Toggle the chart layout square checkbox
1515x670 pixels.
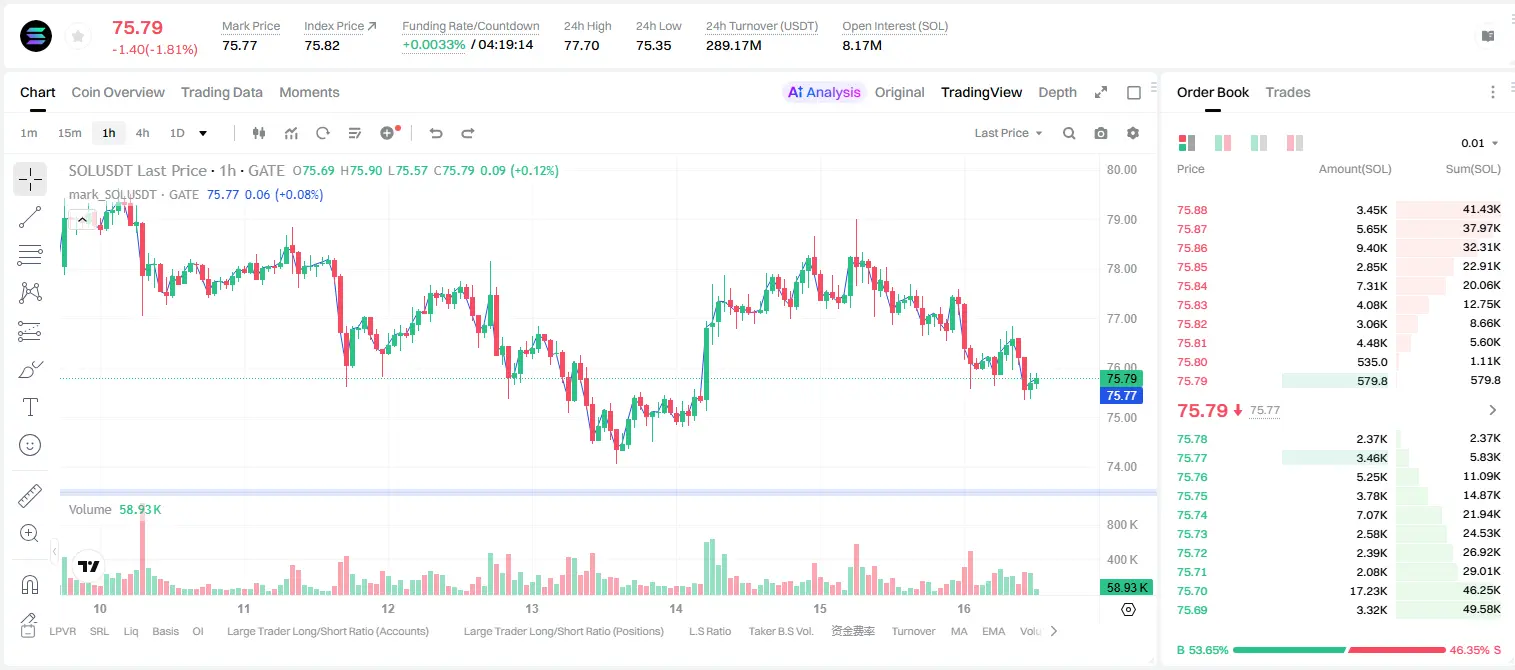point(1134,93)
